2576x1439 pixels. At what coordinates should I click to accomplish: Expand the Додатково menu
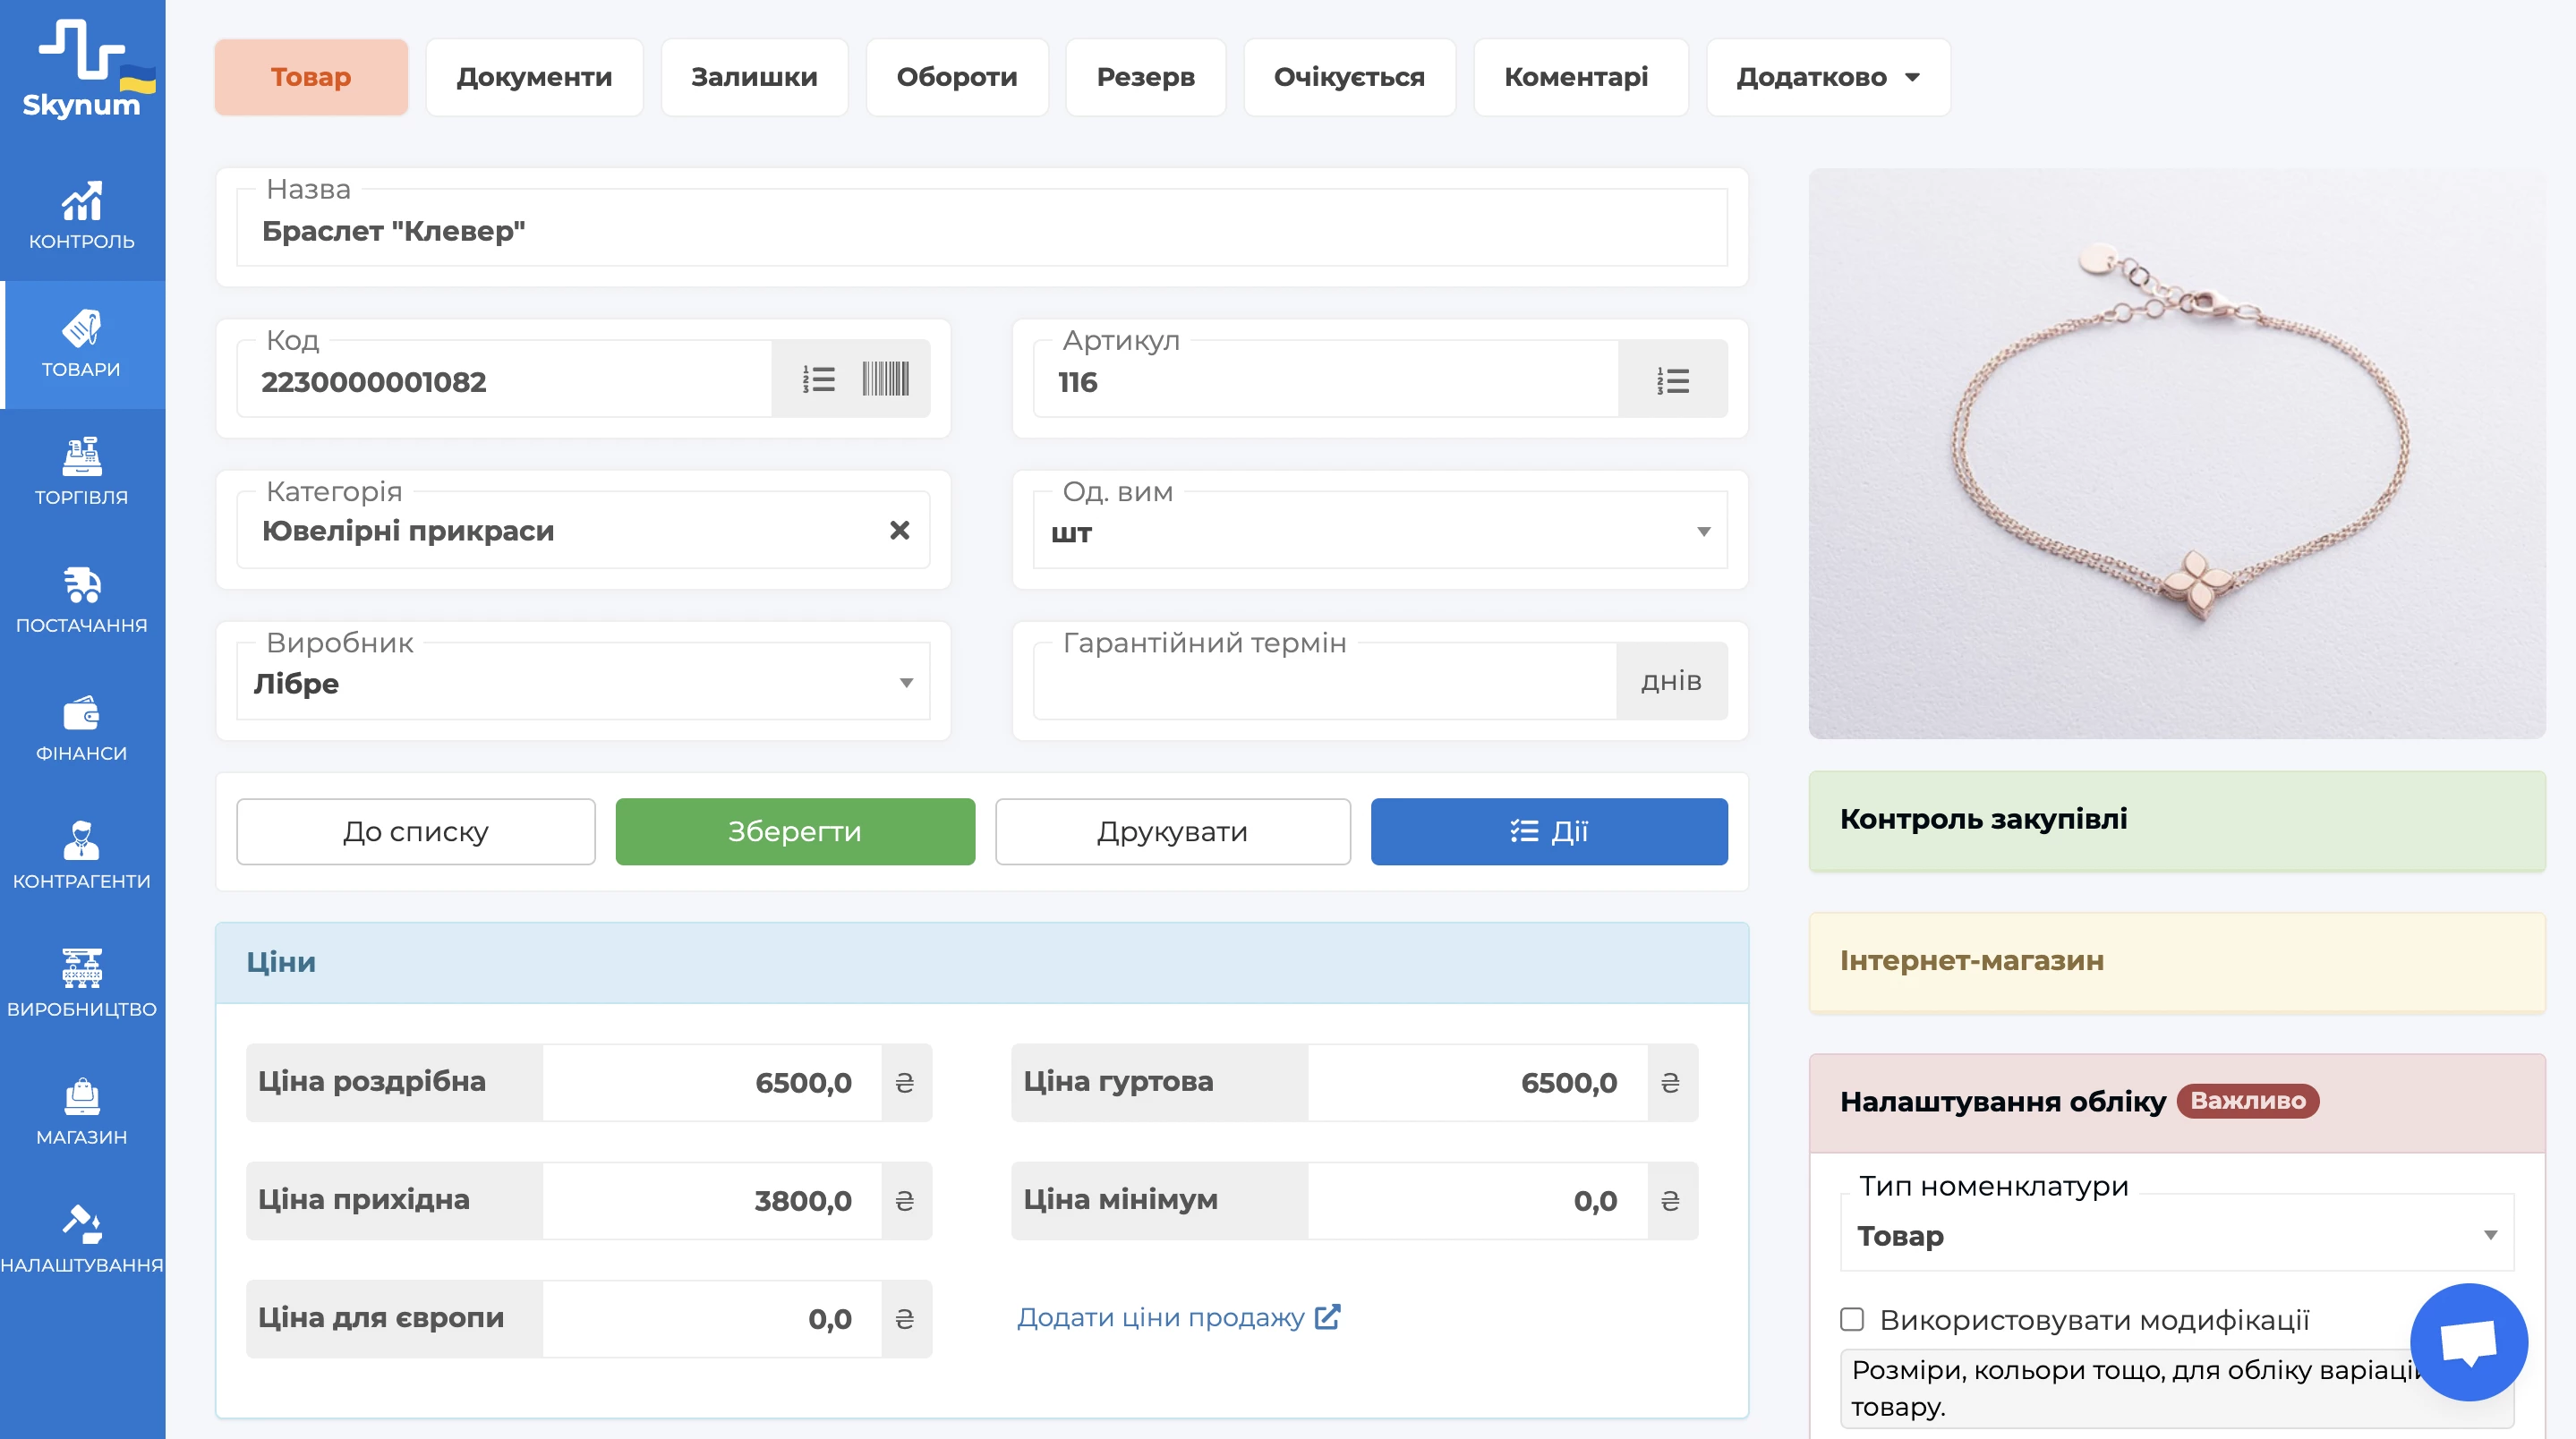tap(1827, 77)
